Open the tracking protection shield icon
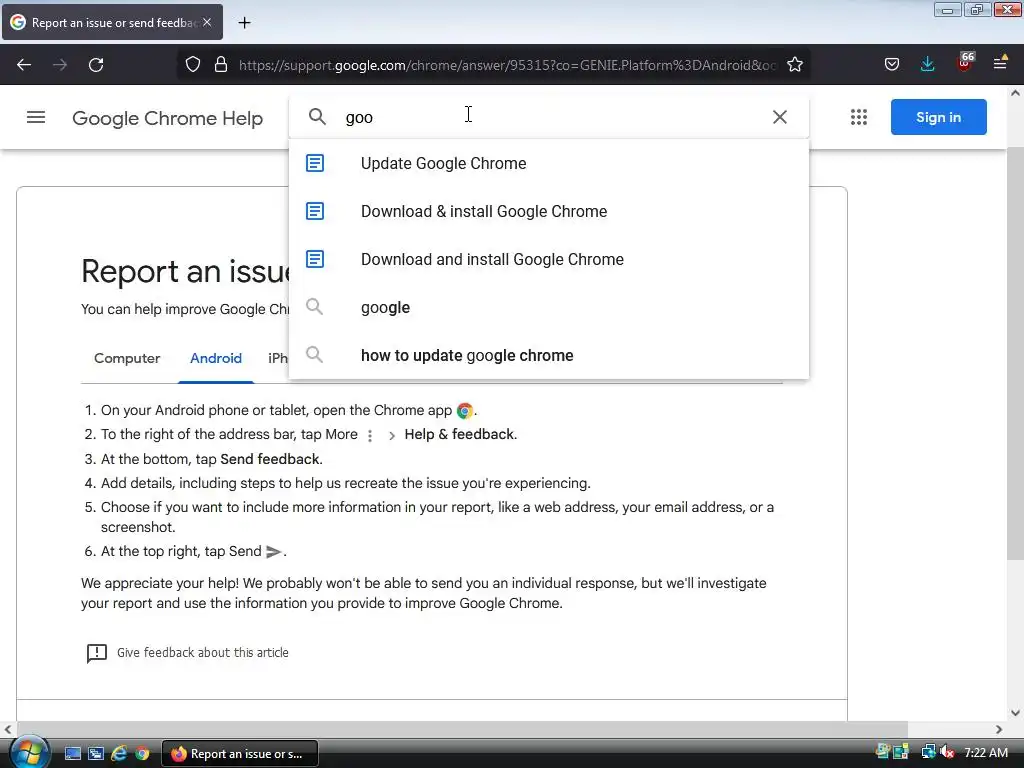 point(193,65)
